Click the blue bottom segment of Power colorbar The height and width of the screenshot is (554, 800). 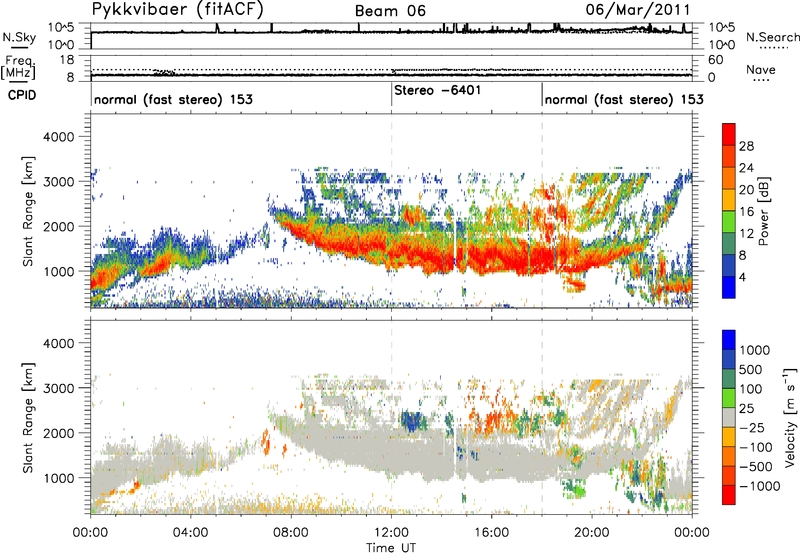pyautogui.click(x=729, y=287)
